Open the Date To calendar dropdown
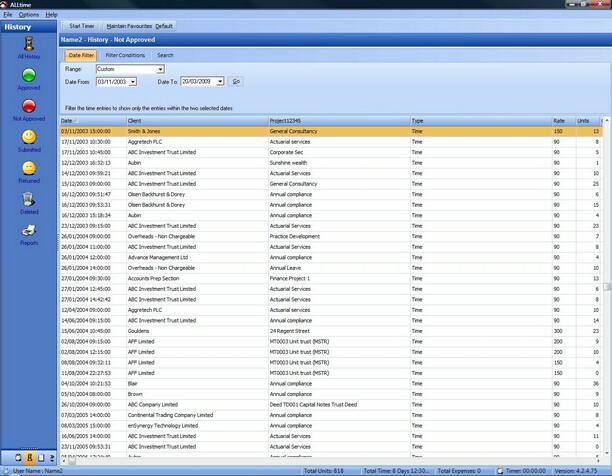 [220, 82]
